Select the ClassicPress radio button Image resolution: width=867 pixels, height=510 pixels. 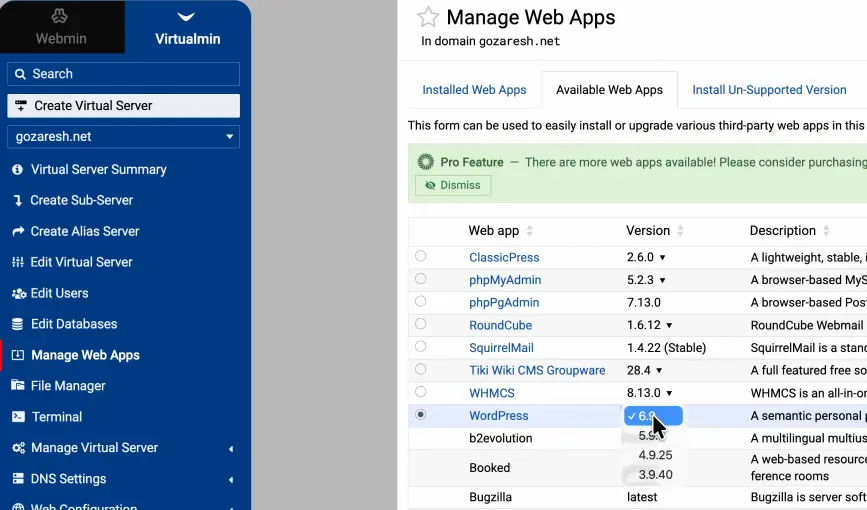(x=420, y=257)
